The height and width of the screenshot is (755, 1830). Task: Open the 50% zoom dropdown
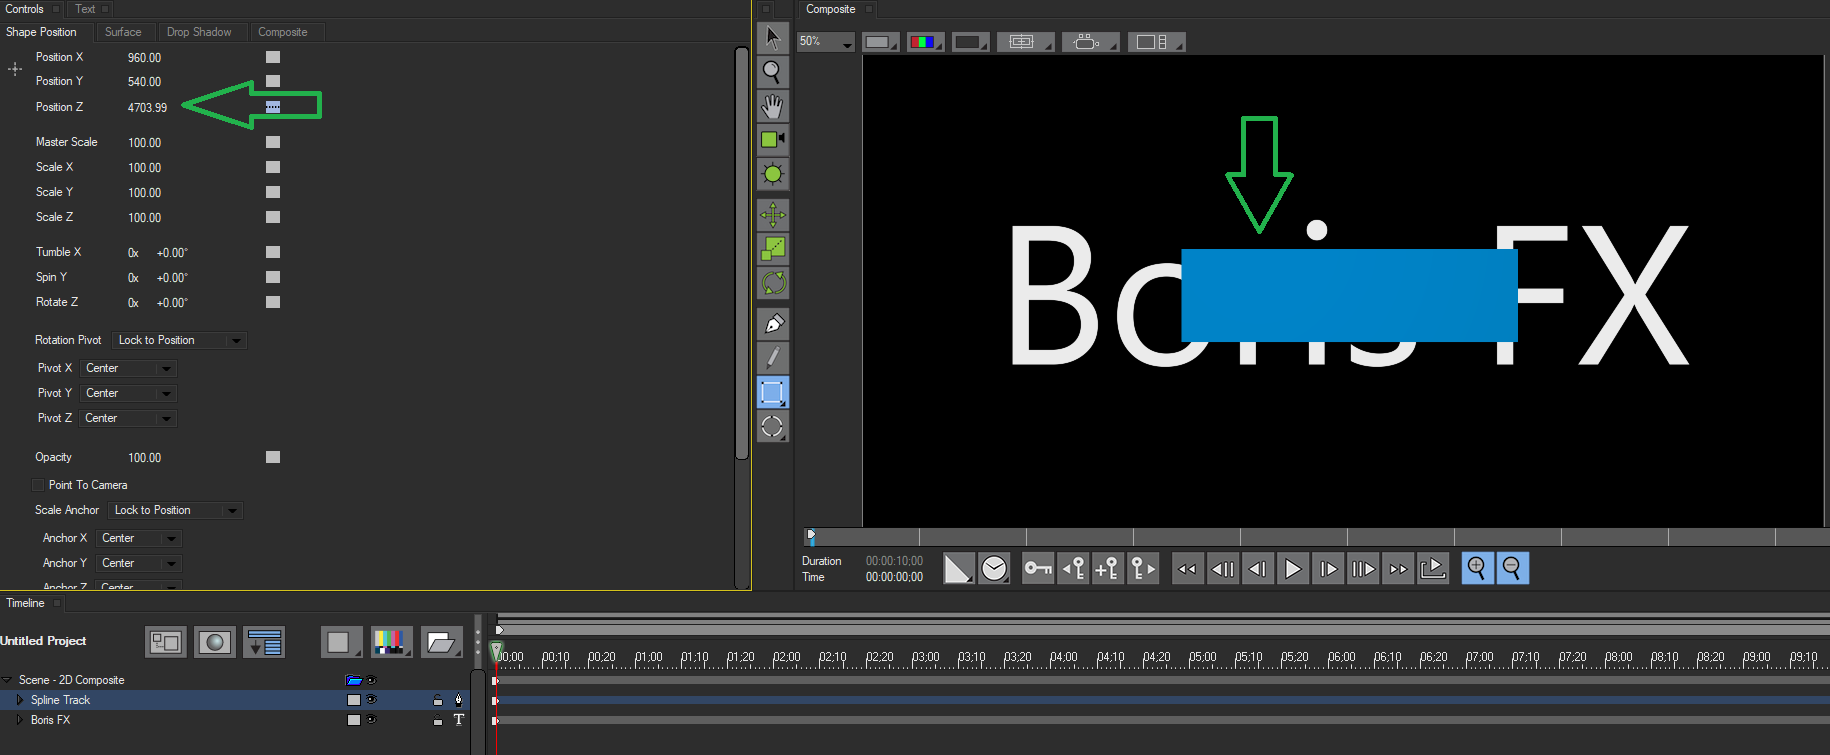tap(826, 42)
